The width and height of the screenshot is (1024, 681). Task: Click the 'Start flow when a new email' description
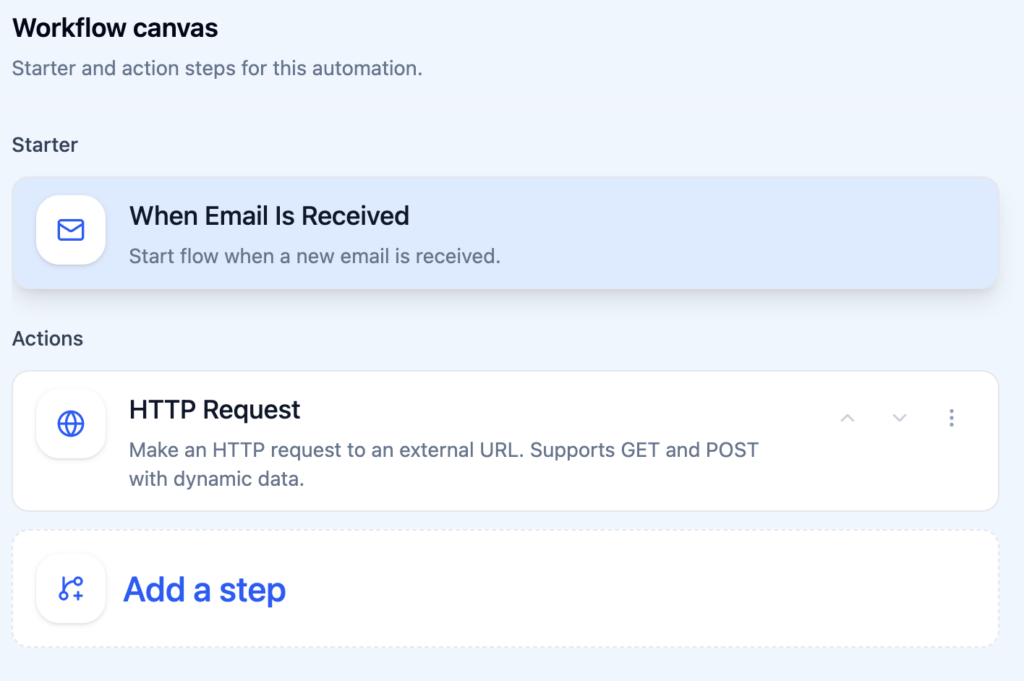[314, 256]
